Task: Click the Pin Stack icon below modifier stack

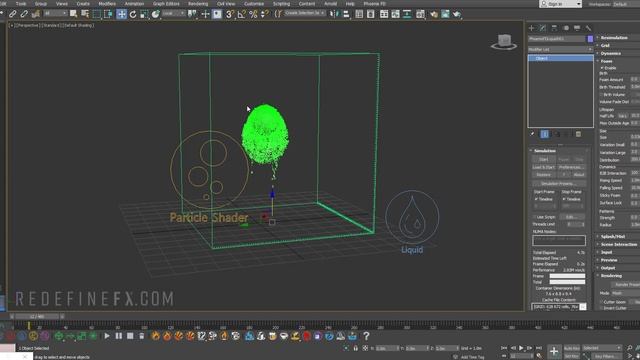Action: click(532, 134)
